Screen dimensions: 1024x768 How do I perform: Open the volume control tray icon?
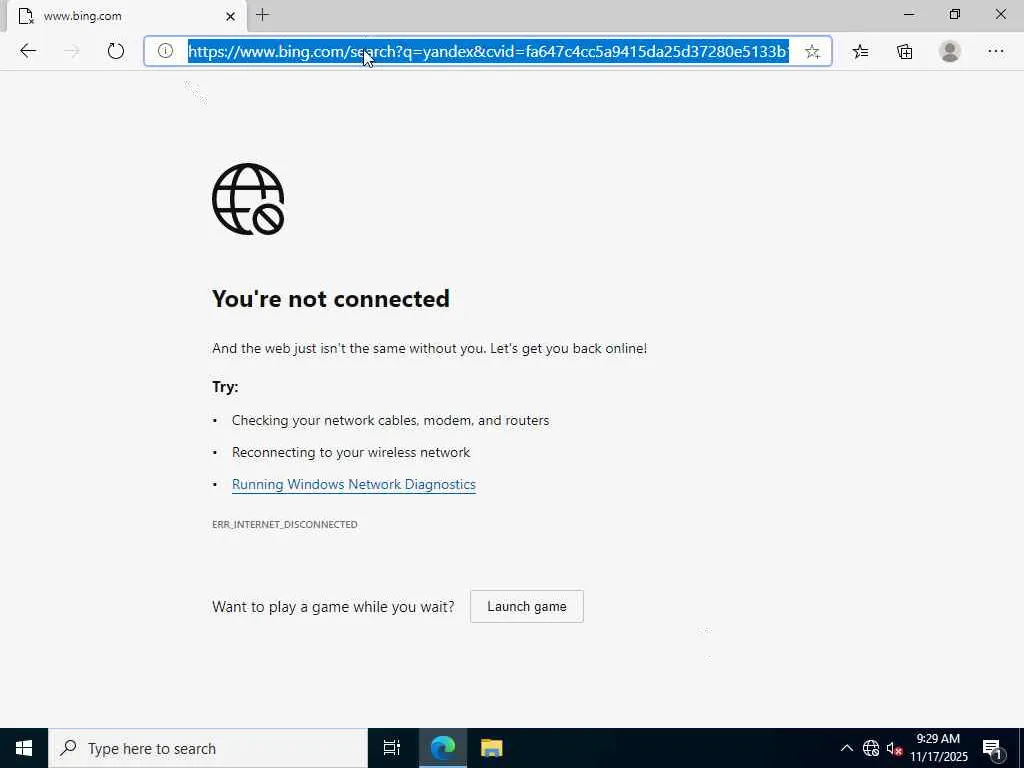[894, 748]
